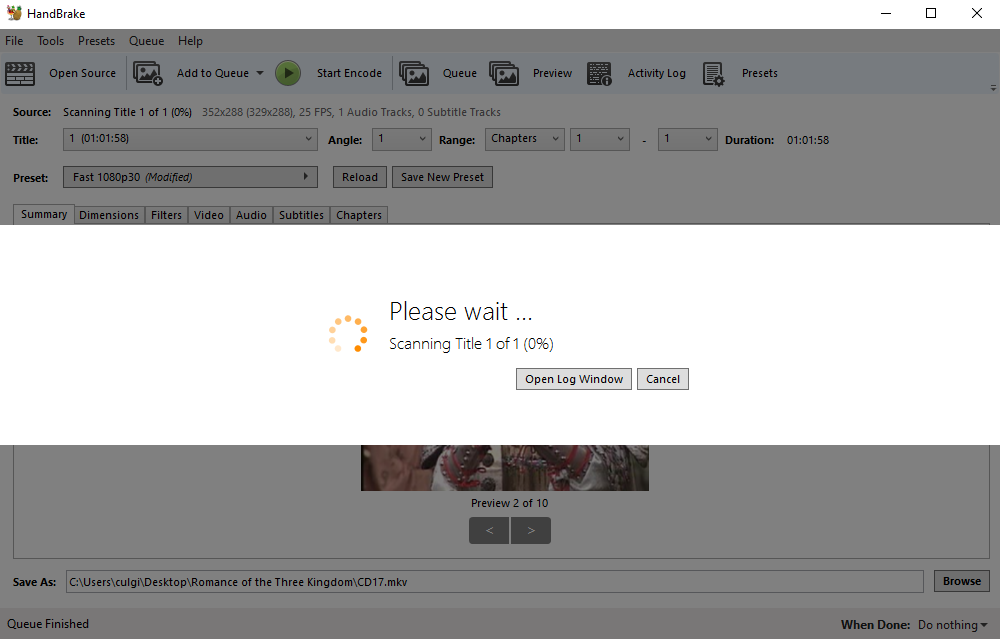Click the green Start Encode play icon
The height and width of the screenshot is (639, 1000).
(x=288, y=73)
